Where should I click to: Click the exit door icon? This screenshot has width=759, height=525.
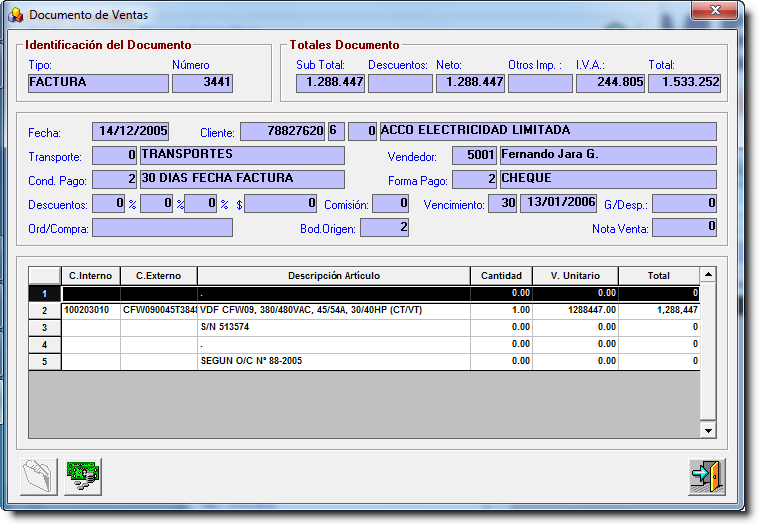(x=707, y=477)
